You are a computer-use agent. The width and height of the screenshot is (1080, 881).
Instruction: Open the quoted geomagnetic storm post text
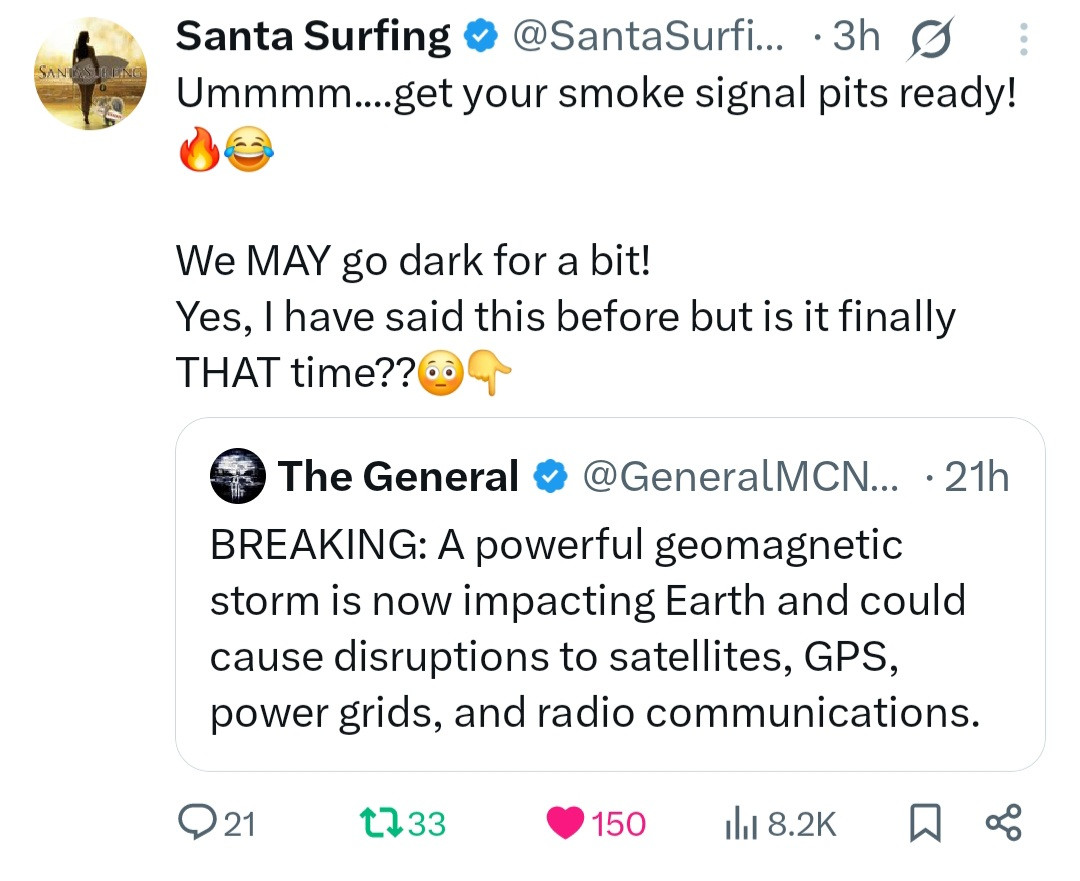coord(590,629)
